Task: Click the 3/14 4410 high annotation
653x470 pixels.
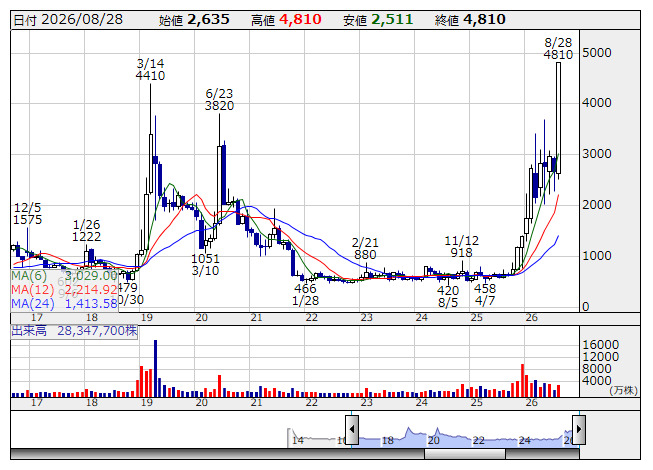Action: pyautogui.click(x=150, y=70)
